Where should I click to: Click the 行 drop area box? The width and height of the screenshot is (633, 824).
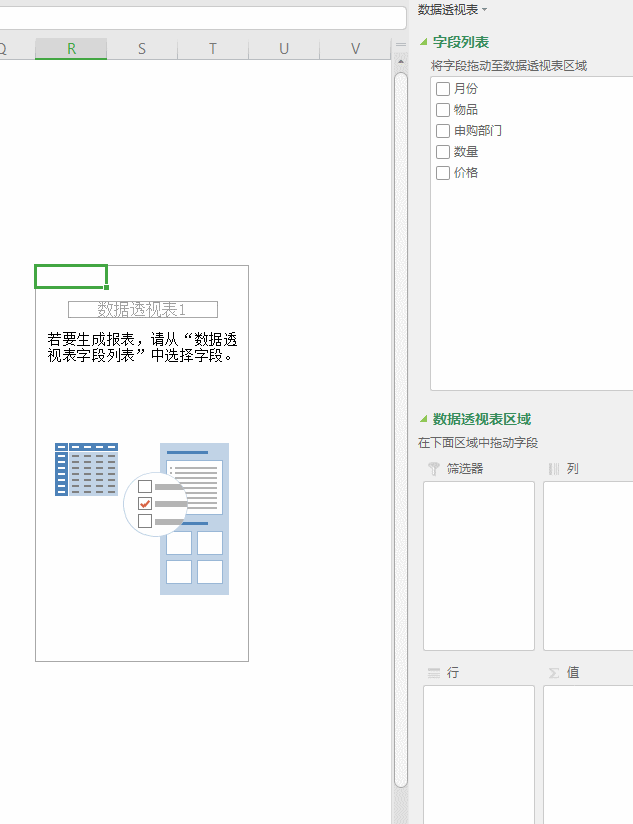point(479,754)
